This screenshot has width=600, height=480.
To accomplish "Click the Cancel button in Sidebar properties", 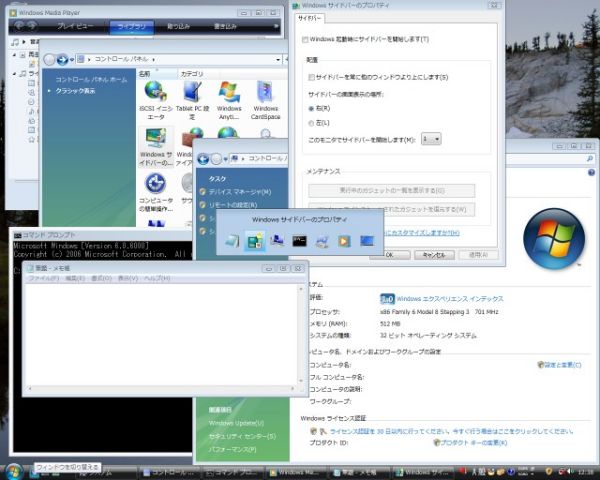I will click(x=430, y=255).
